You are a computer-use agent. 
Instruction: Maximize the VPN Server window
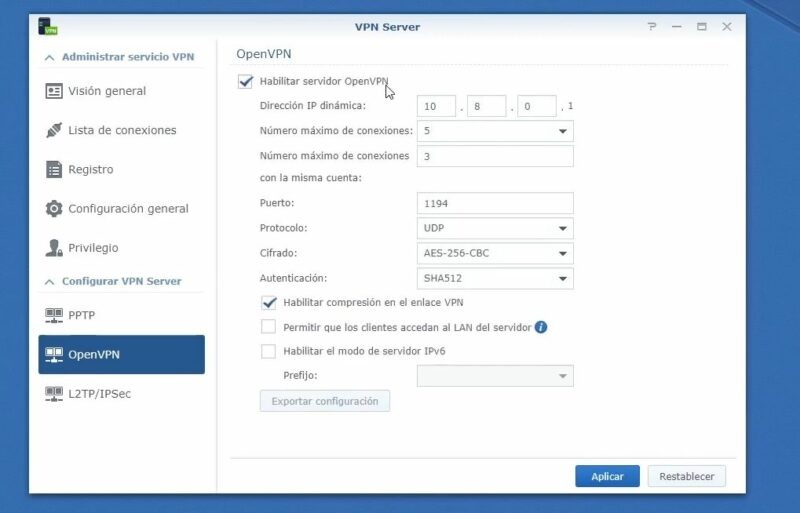point(702,27)
